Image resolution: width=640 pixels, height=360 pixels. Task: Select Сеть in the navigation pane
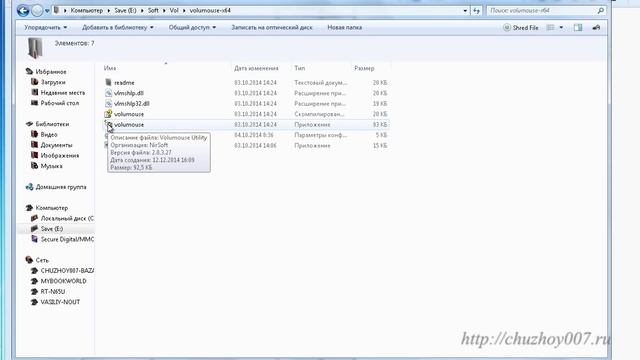point(42,260)
